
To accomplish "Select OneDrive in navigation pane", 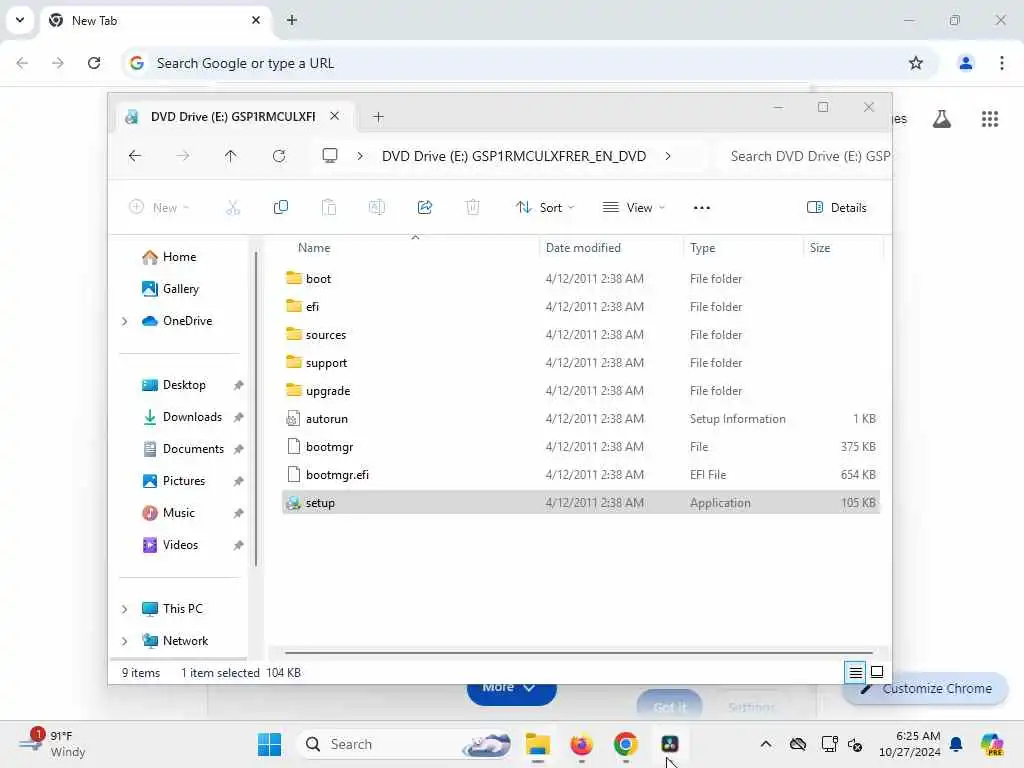I will 177,321.
